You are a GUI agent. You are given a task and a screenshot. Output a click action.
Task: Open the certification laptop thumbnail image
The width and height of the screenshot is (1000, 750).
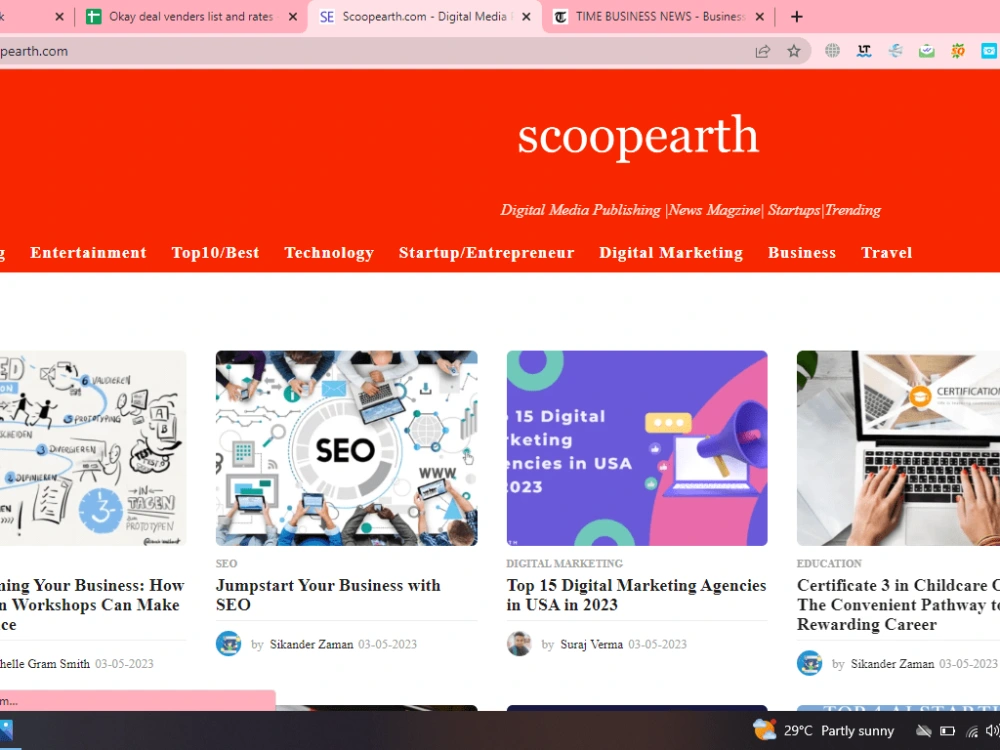898,448
